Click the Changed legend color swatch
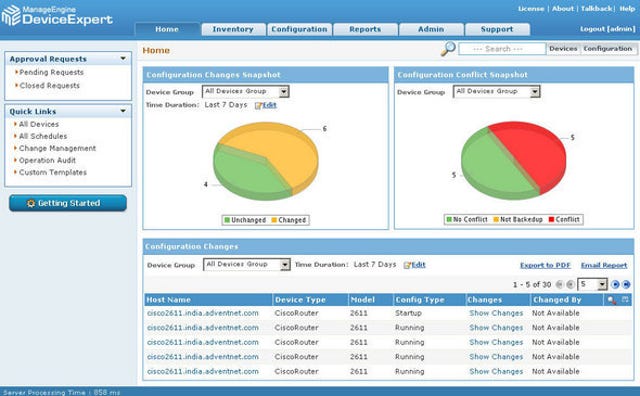Image resolution: width=640 pixels, height=396 pixels. pyautogui.click(x=274, y=220)
